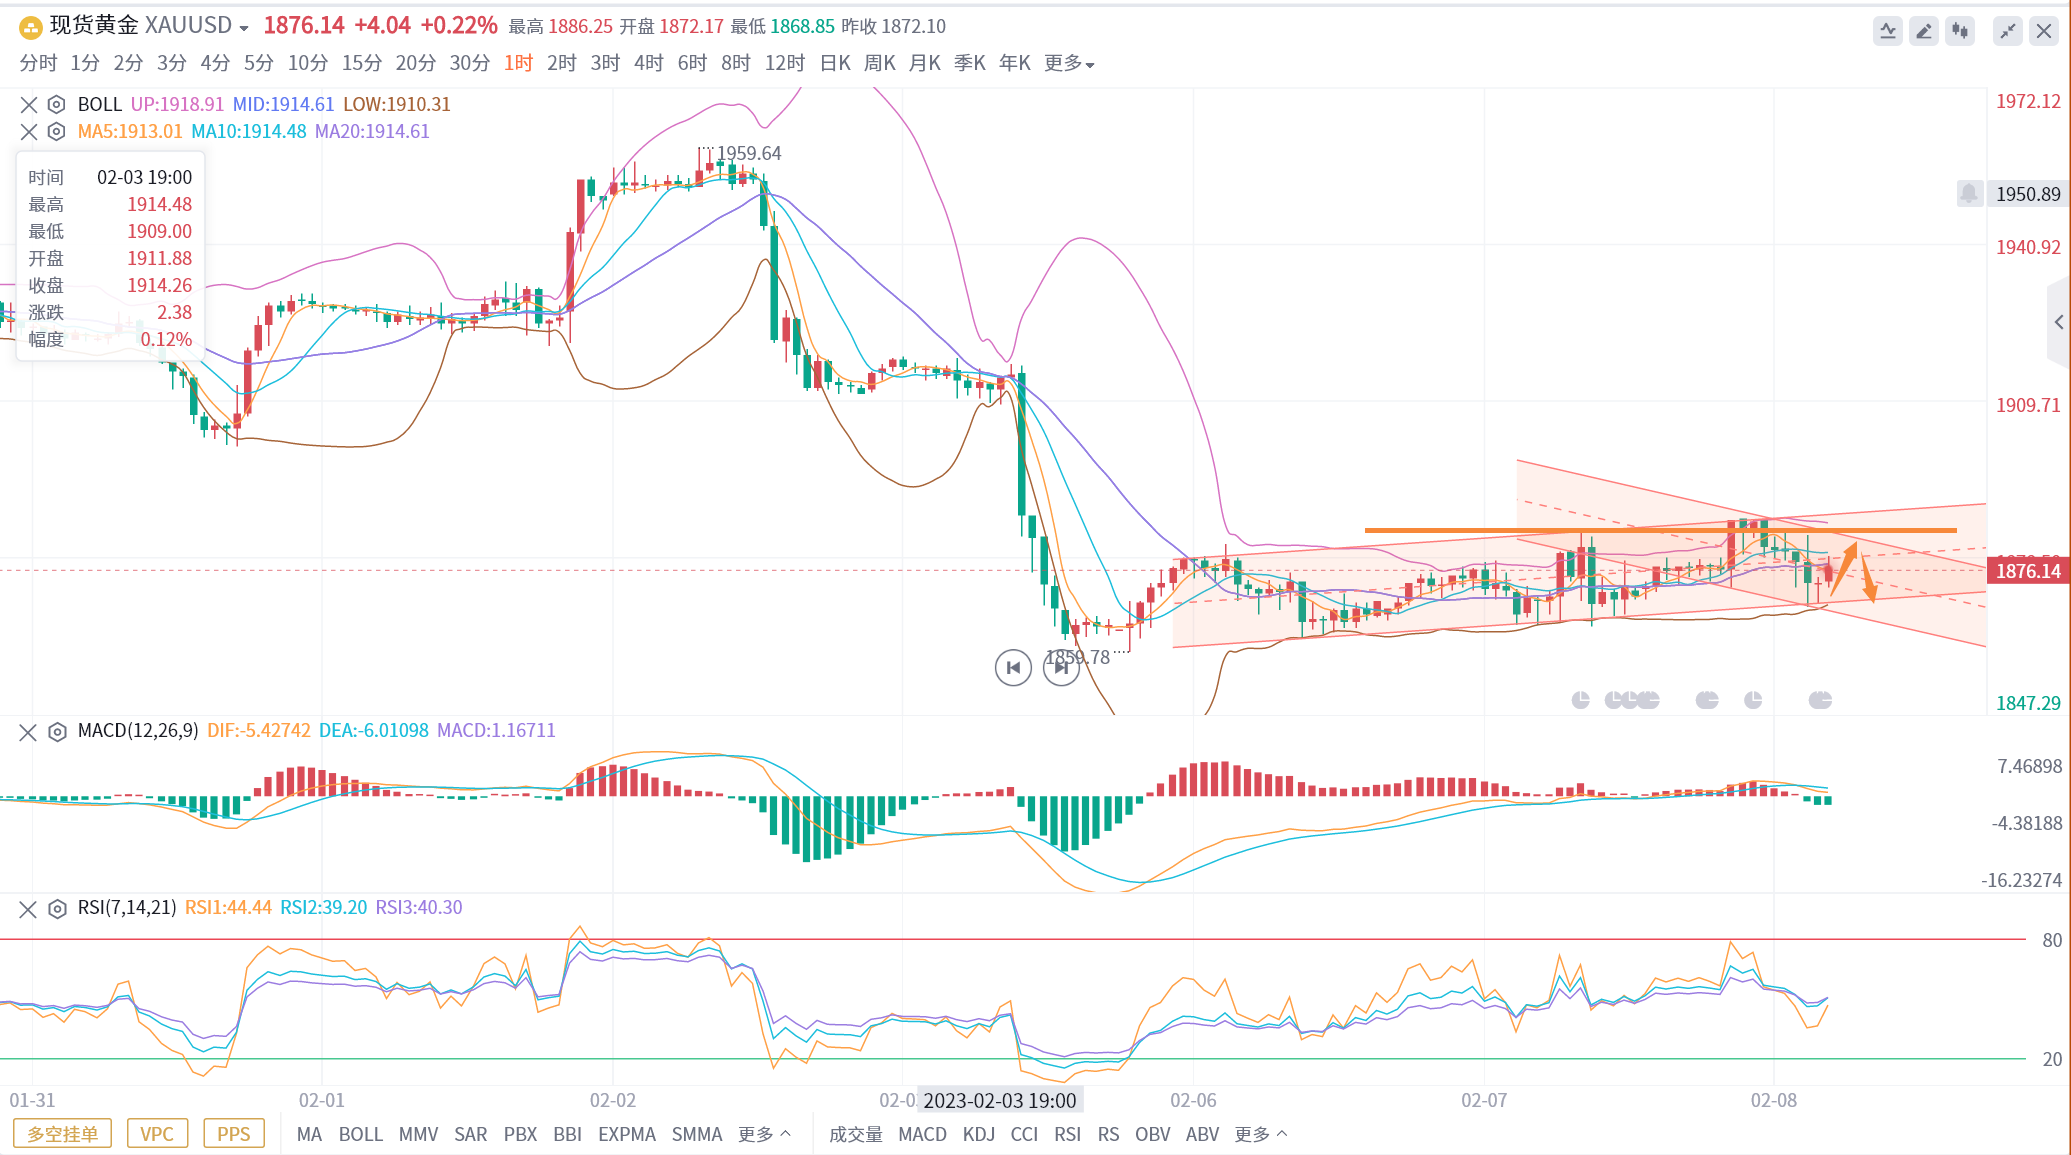Click the price alert bell icon
The width and height of the screenshot is (2071, 1155).
click(1968, 193)
